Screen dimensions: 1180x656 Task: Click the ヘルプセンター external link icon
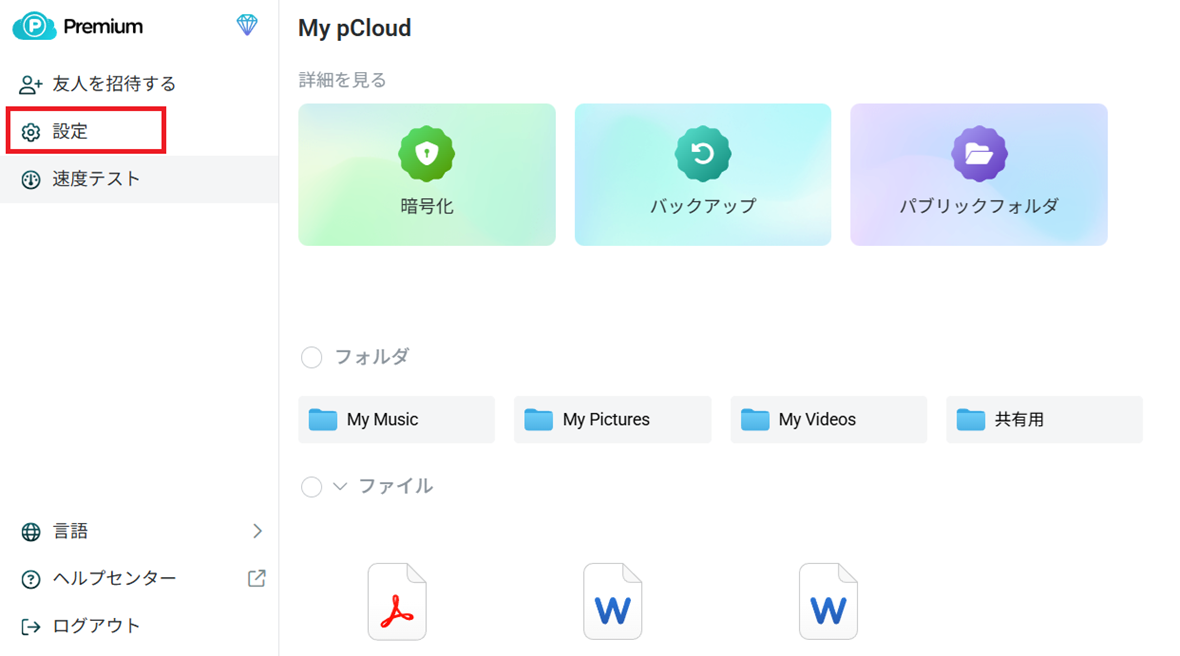coord(257,578)
